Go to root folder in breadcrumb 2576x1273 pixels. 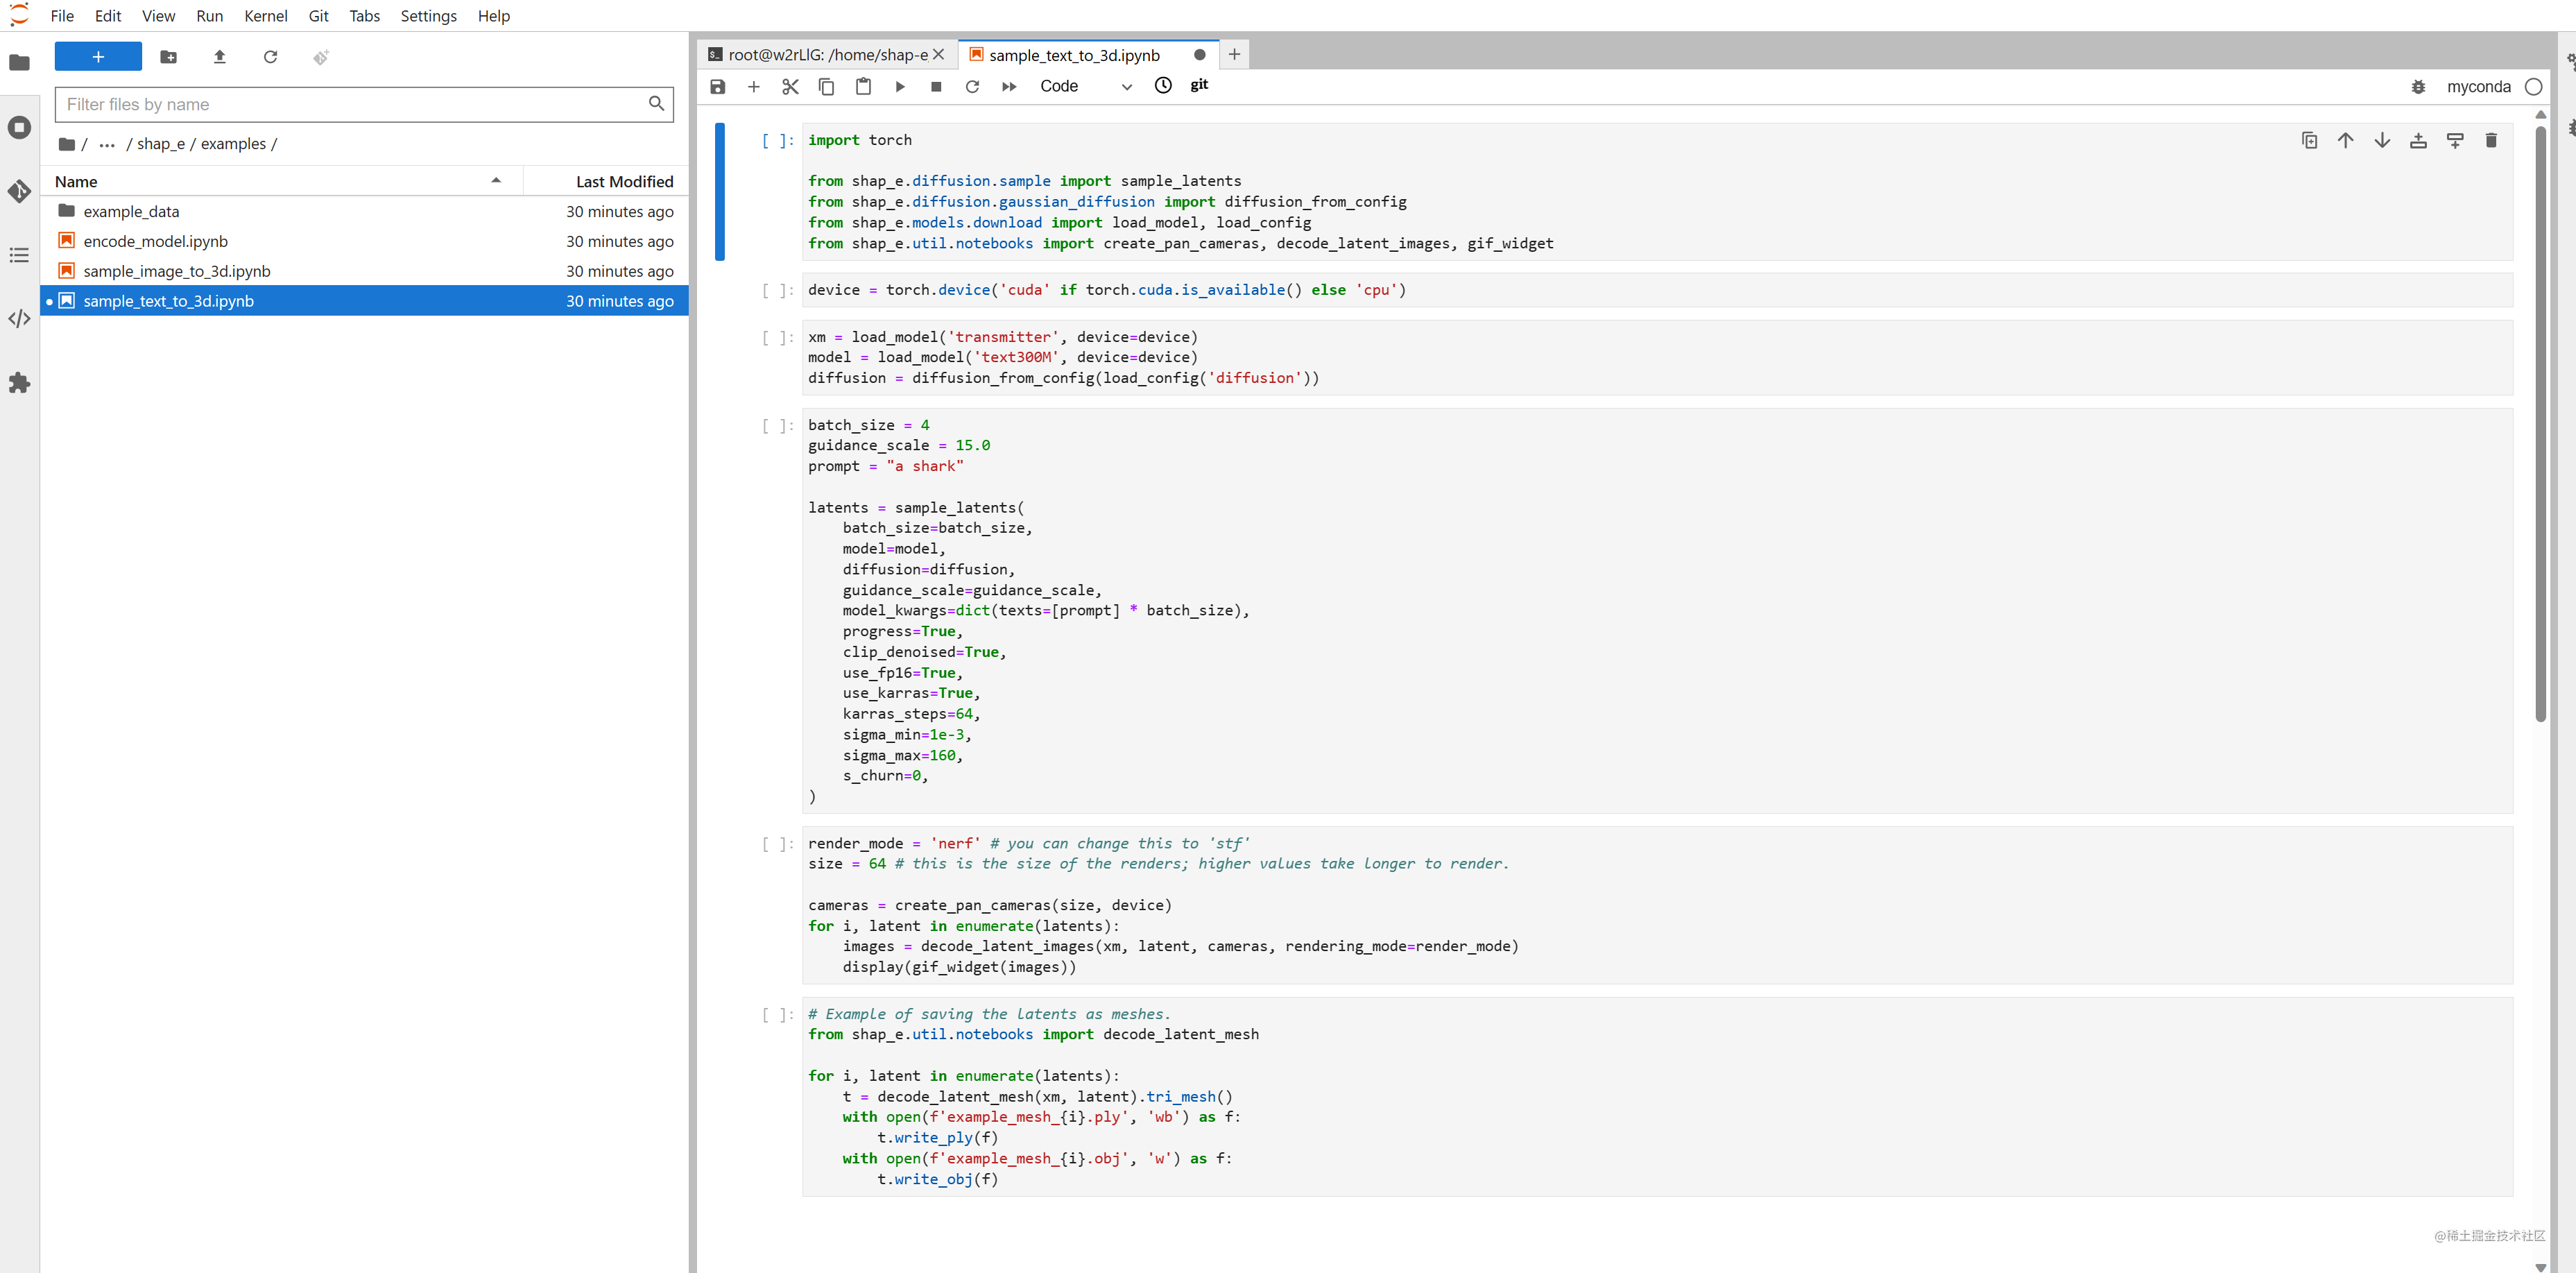[x=67, y=144]
